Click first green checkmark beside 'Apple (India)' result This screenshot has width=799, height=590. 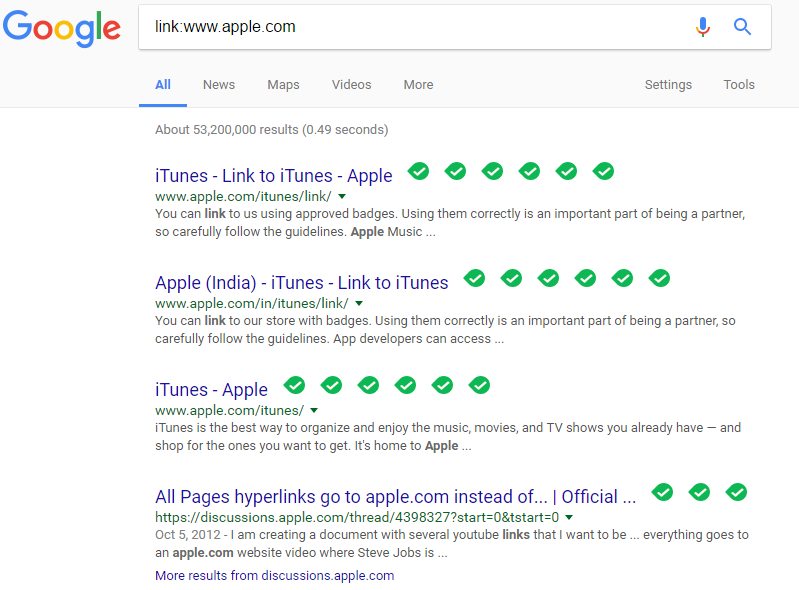click(474, 278)
